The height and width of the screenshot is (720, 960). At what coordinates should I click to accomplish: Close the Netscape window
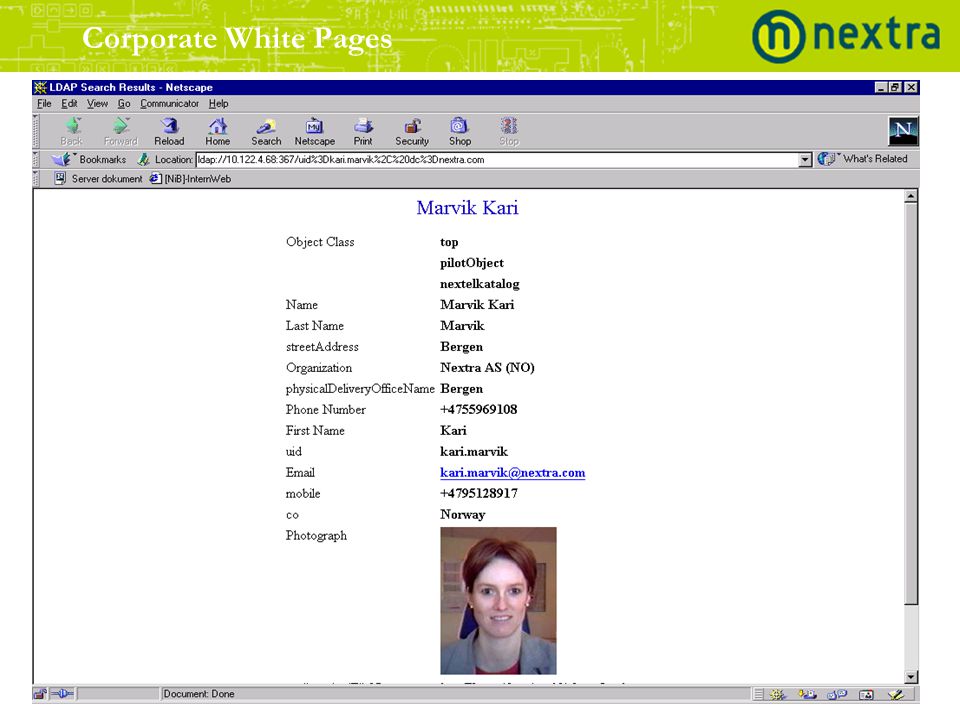(x=911, y=88)
